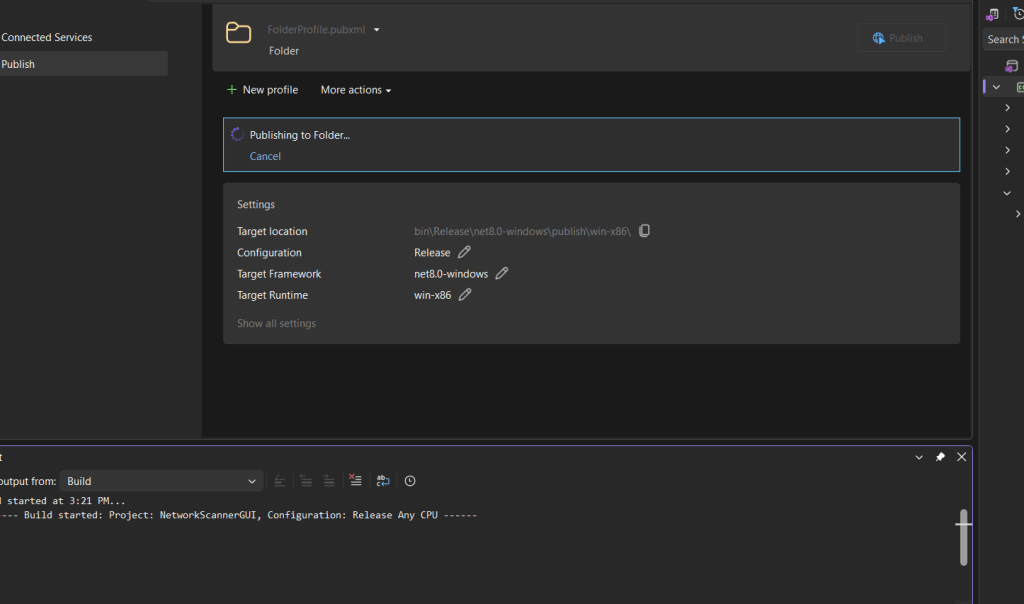Pin the Output window panel
This screenshot has width=1024, height=604.
(940, 457)
